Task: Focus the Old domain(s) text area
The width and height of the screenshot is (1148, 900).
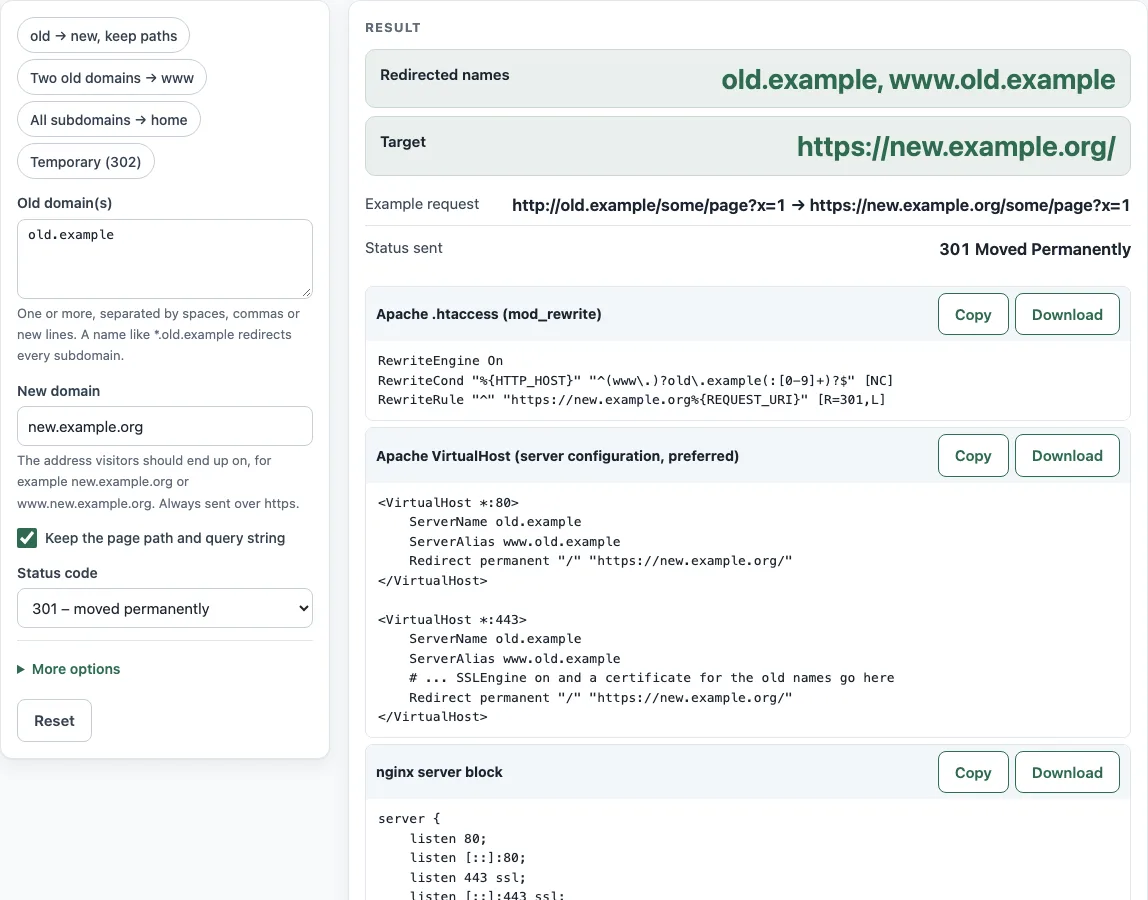Action: pyautogui.click(x=165, y=259)
